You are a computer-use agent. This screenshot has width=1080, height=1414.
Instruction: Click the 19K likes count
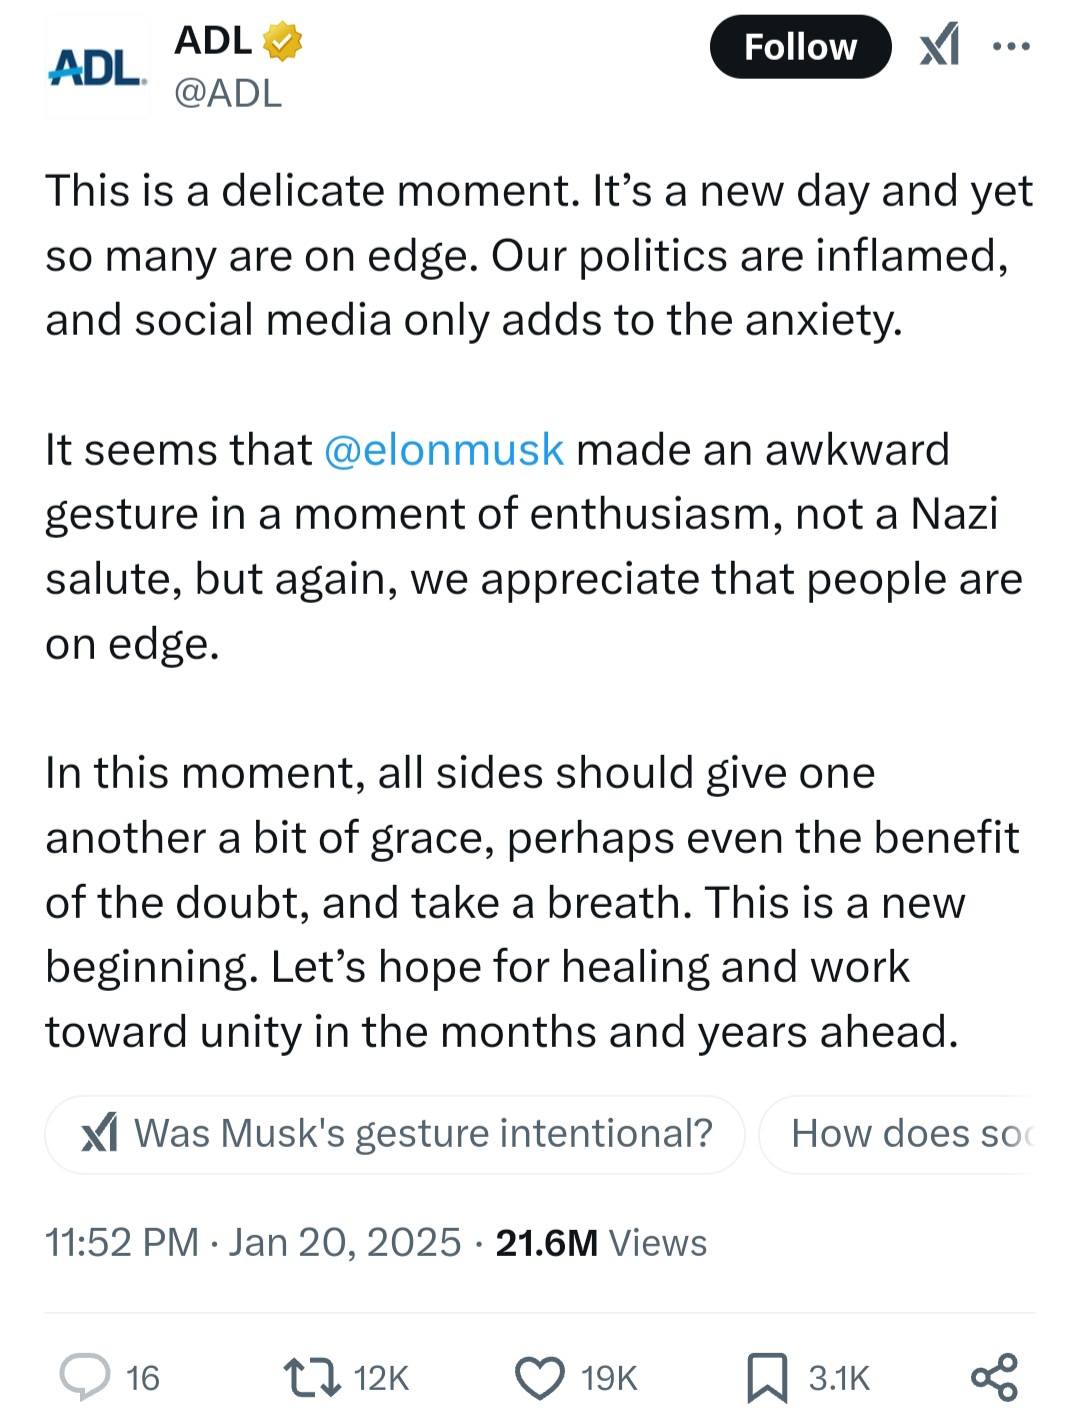point(609,1378)
